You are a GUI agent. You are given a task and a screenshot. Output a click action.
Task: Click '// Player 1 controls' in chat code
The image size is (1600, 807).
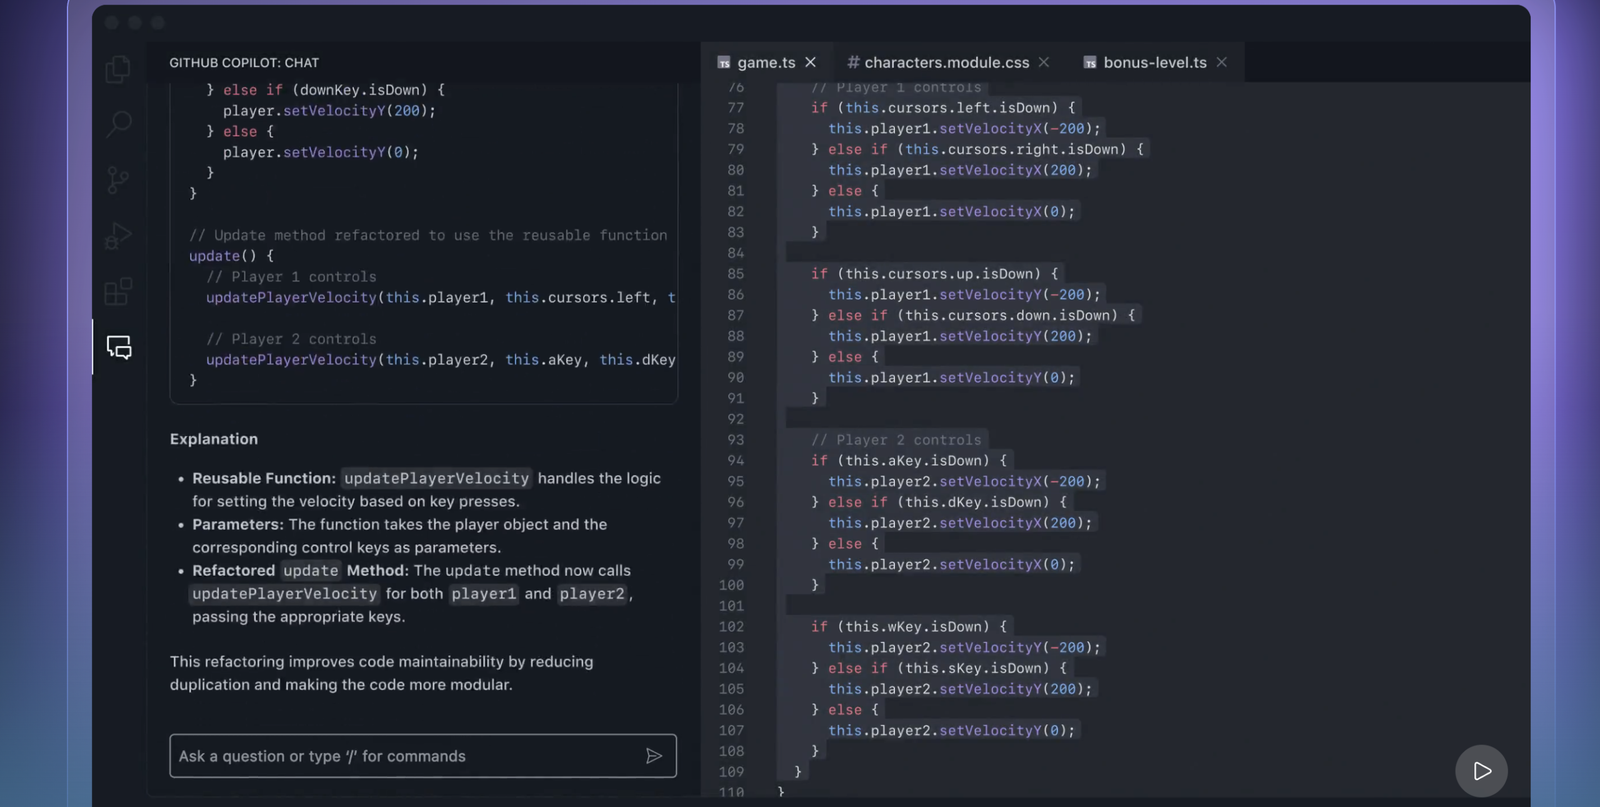click(291, 277)
